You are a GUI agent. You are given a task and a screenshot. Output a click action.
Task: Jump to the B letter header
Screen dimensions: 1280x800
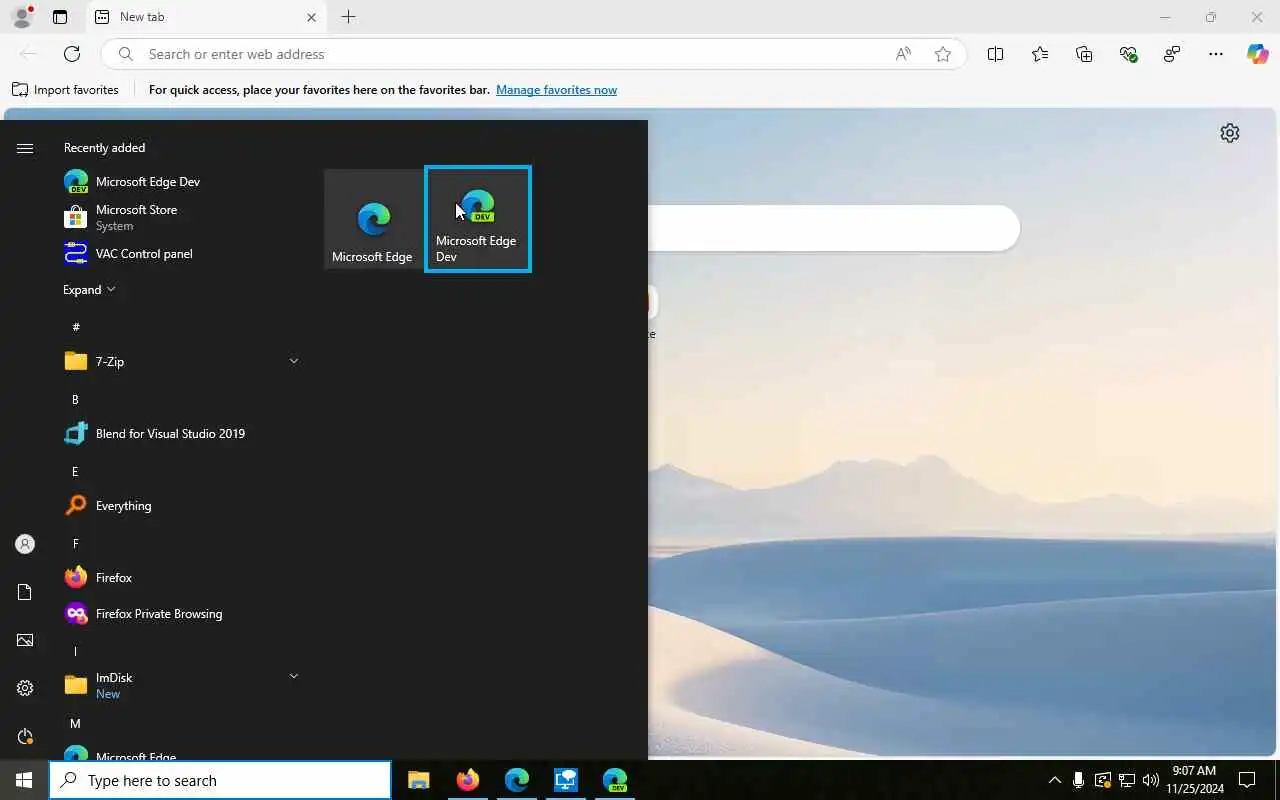pyautogui.click(x=75, y=399)
